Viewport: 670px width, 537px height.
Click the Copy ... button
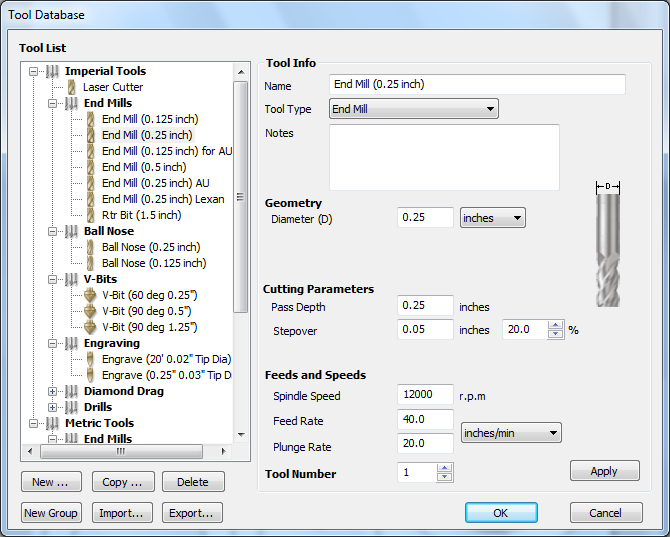tap(123, 482)
